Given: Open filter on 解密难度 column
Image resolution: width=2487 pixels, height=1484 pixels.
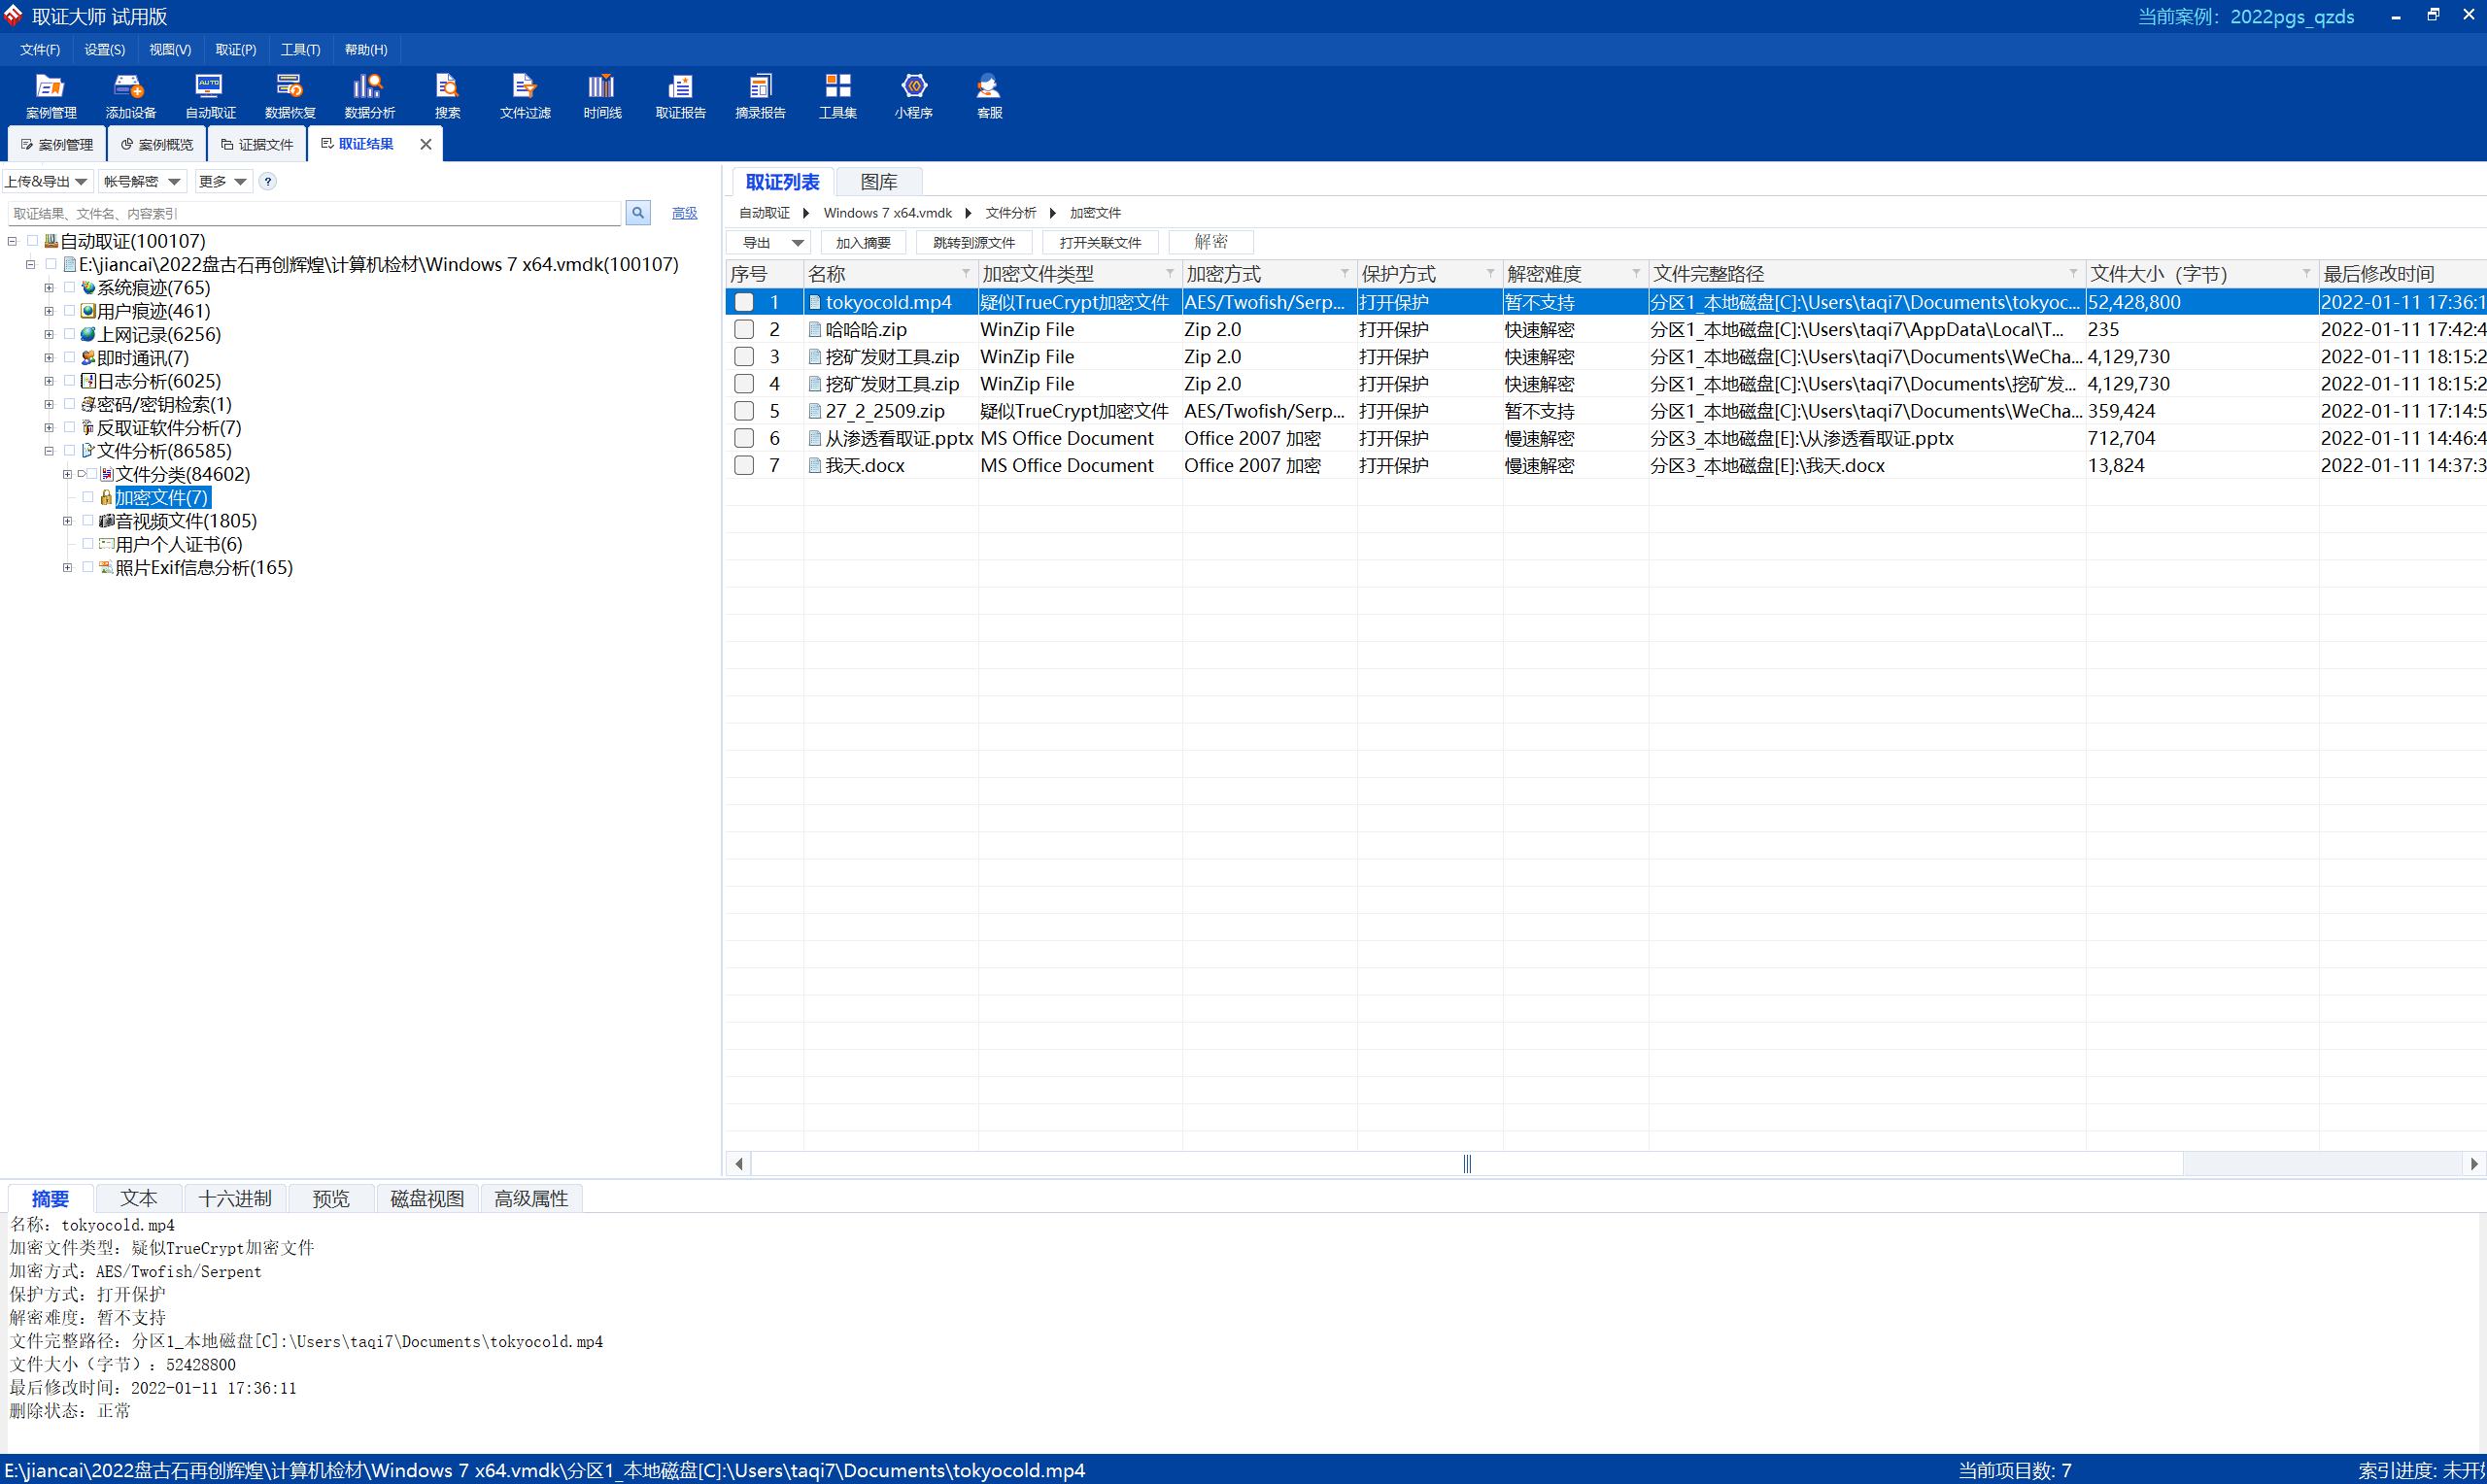Looking at the screenshot, I should (1636, 273).
